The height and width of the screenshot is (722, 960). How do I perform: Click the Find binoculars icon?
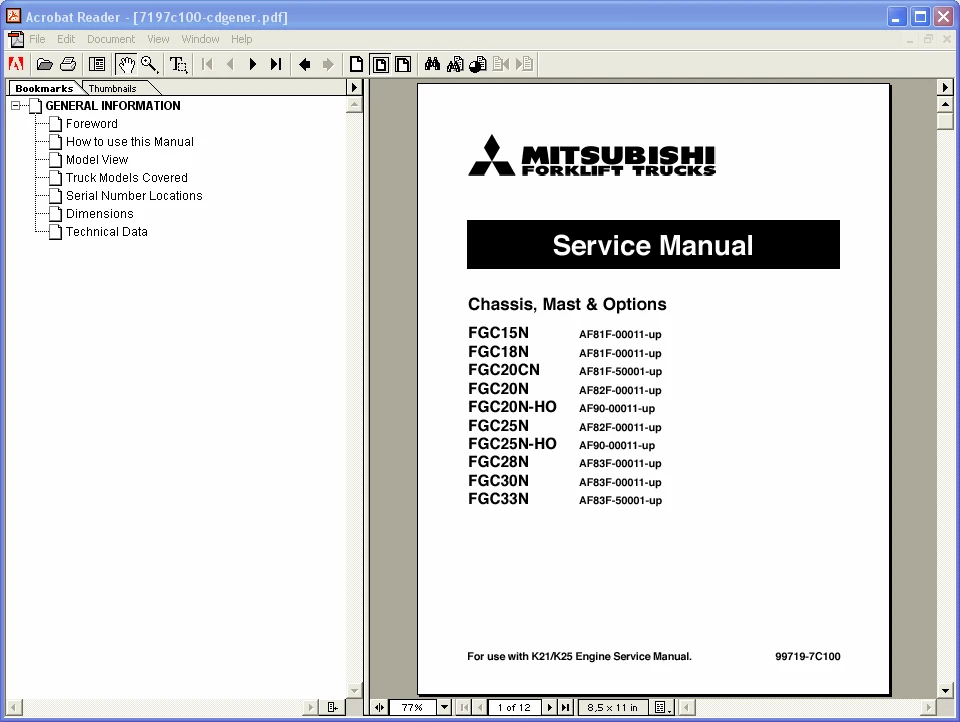pos(432,64)
